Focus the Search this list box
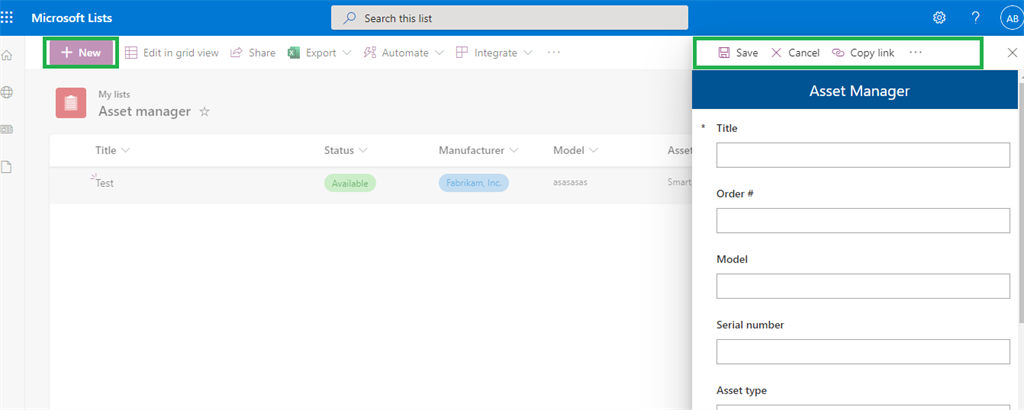Viewport: 1024px width, 410px height. [x=509, y=18]
